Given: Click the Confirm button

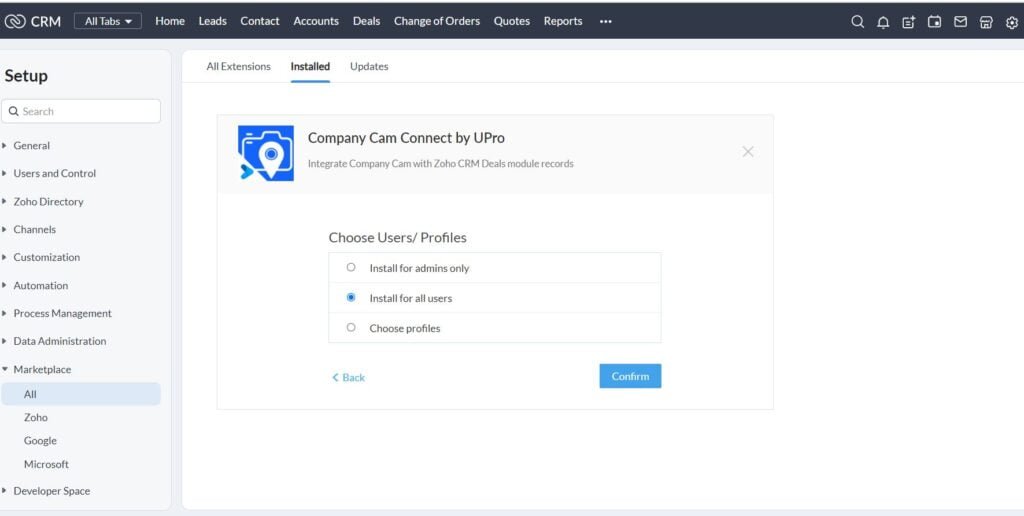Looking at the screenshot, I should click(x=630, y=376).
